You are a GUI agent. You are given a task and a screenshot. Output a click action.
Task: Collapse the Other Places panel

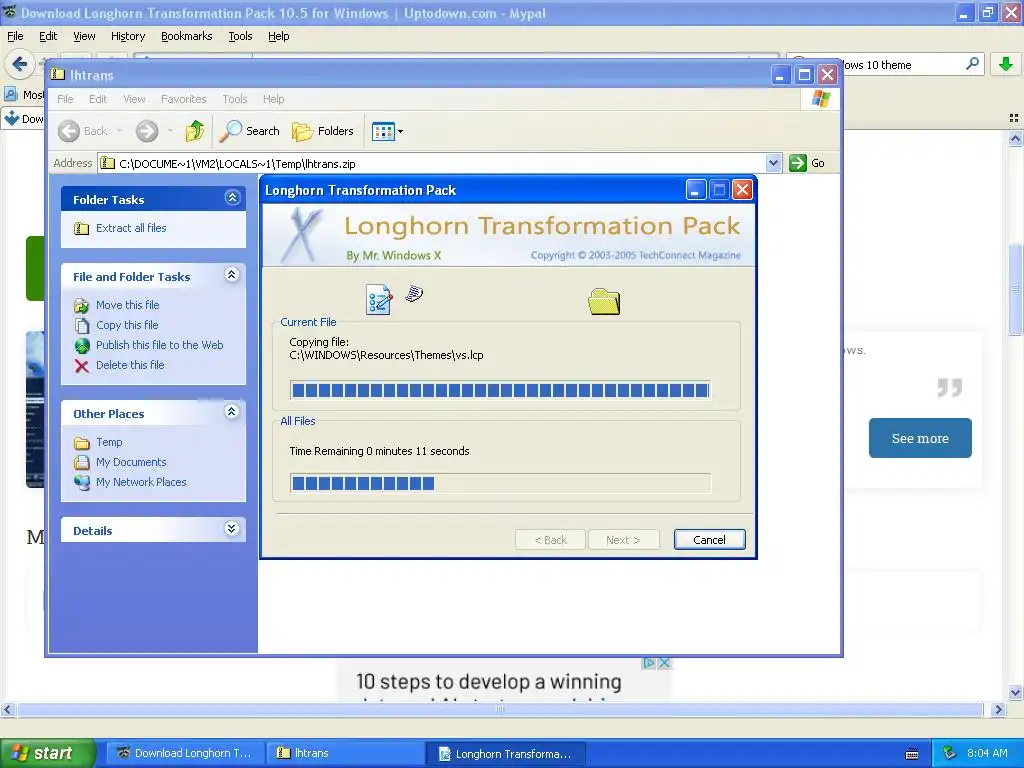[231, 412]
